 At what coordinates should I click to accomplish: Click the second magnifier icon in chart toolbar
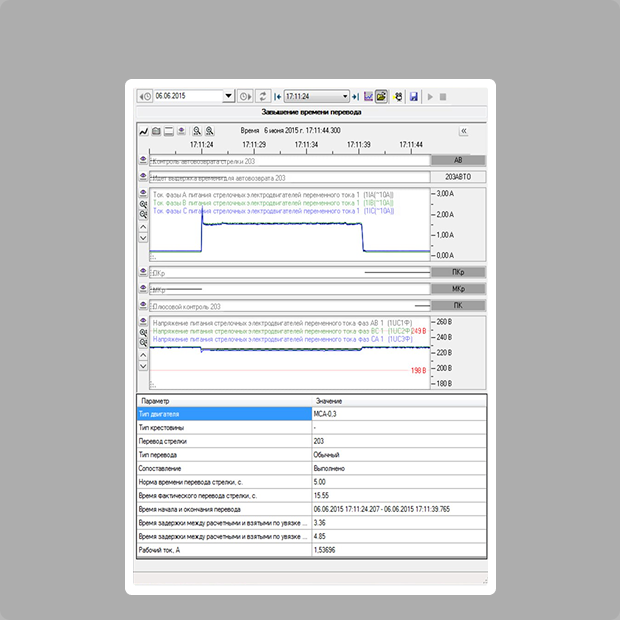pos(209,131)
